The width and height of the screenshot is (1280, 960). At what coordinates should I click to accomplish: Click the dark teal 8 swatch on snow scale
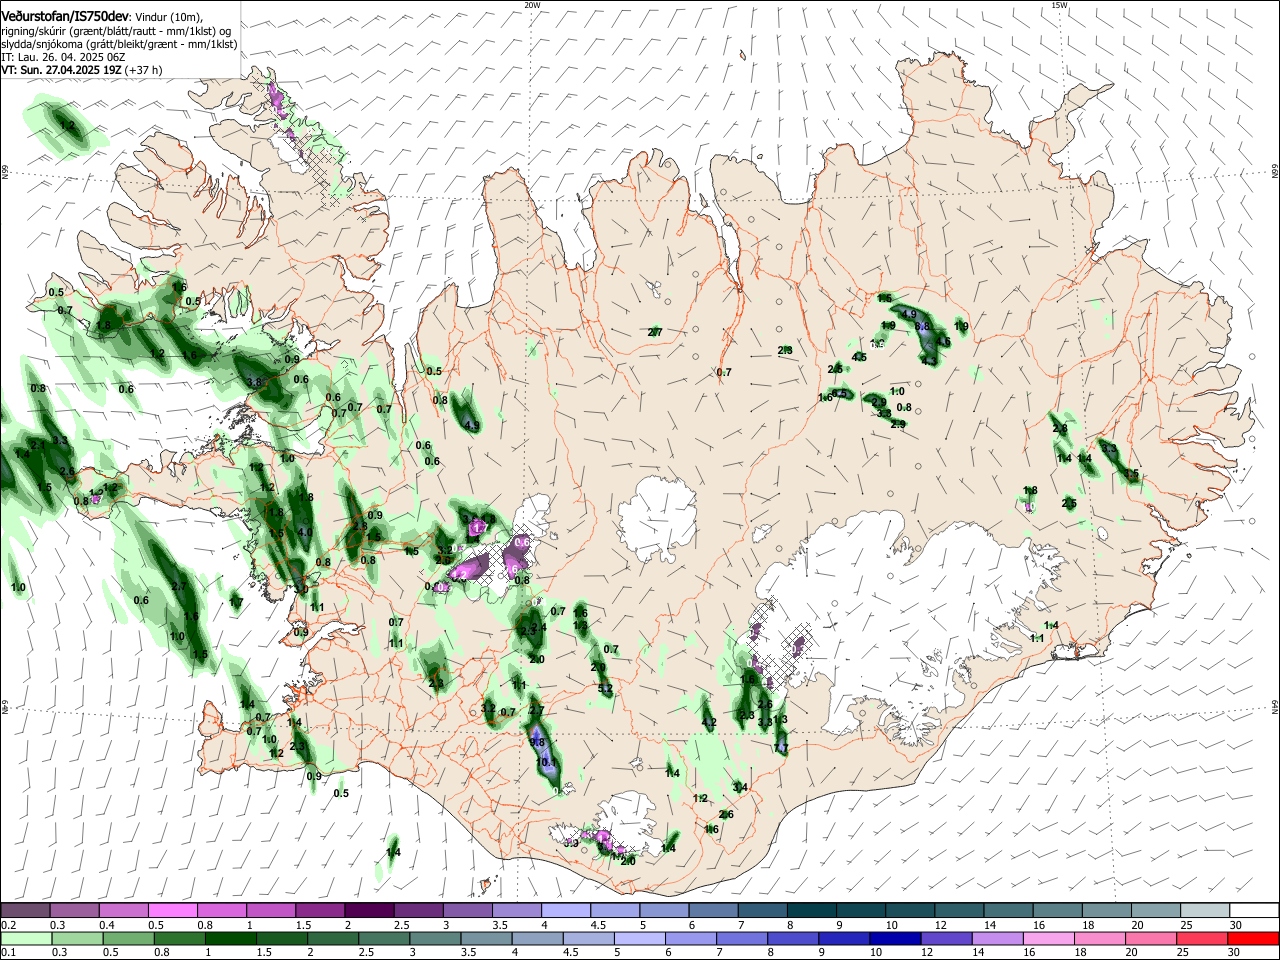pyautogui.click(x=812, y=910)
